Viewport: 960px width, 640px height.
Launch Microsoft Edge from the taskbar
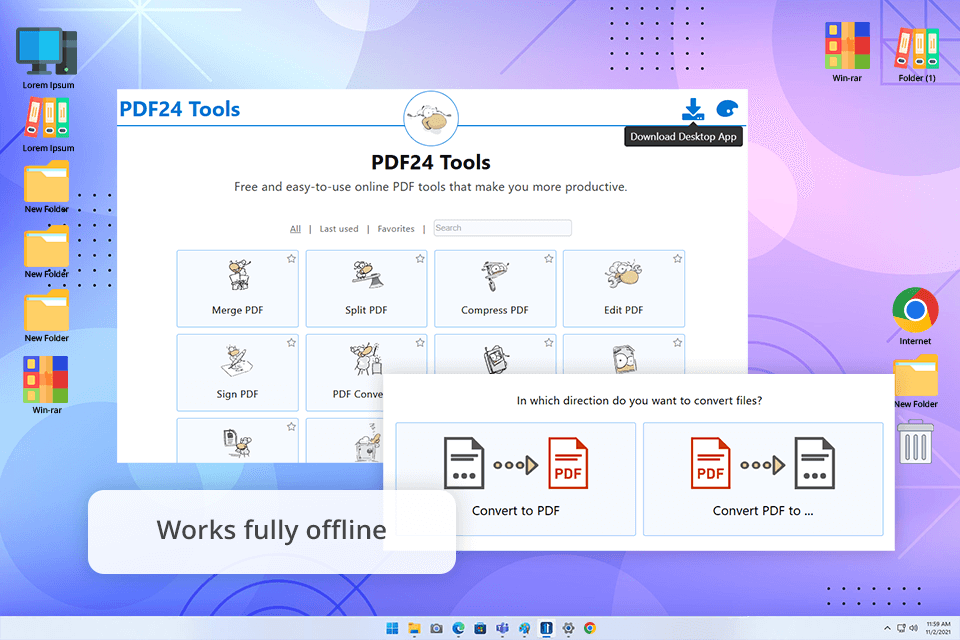(458, 628)
